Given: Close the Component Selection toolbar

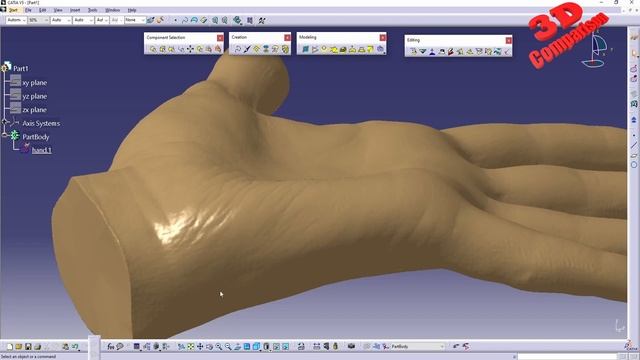Looking at the screenshot, I should pyautogui.click(x=220, y=38).
